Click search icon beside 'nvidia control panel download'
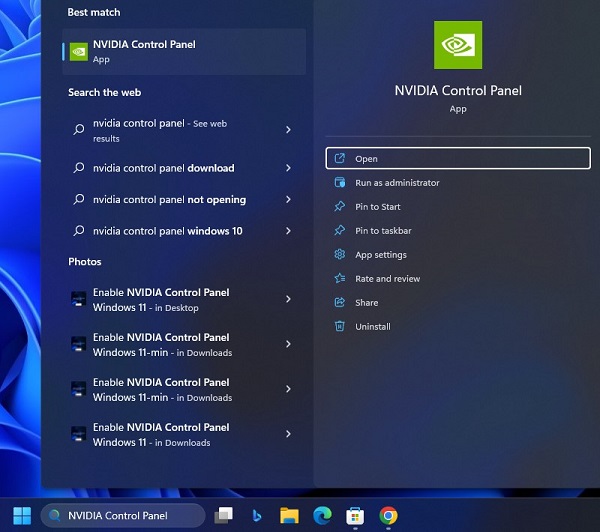The height and width of the screenshot is (532, 600). pos(79,168)
